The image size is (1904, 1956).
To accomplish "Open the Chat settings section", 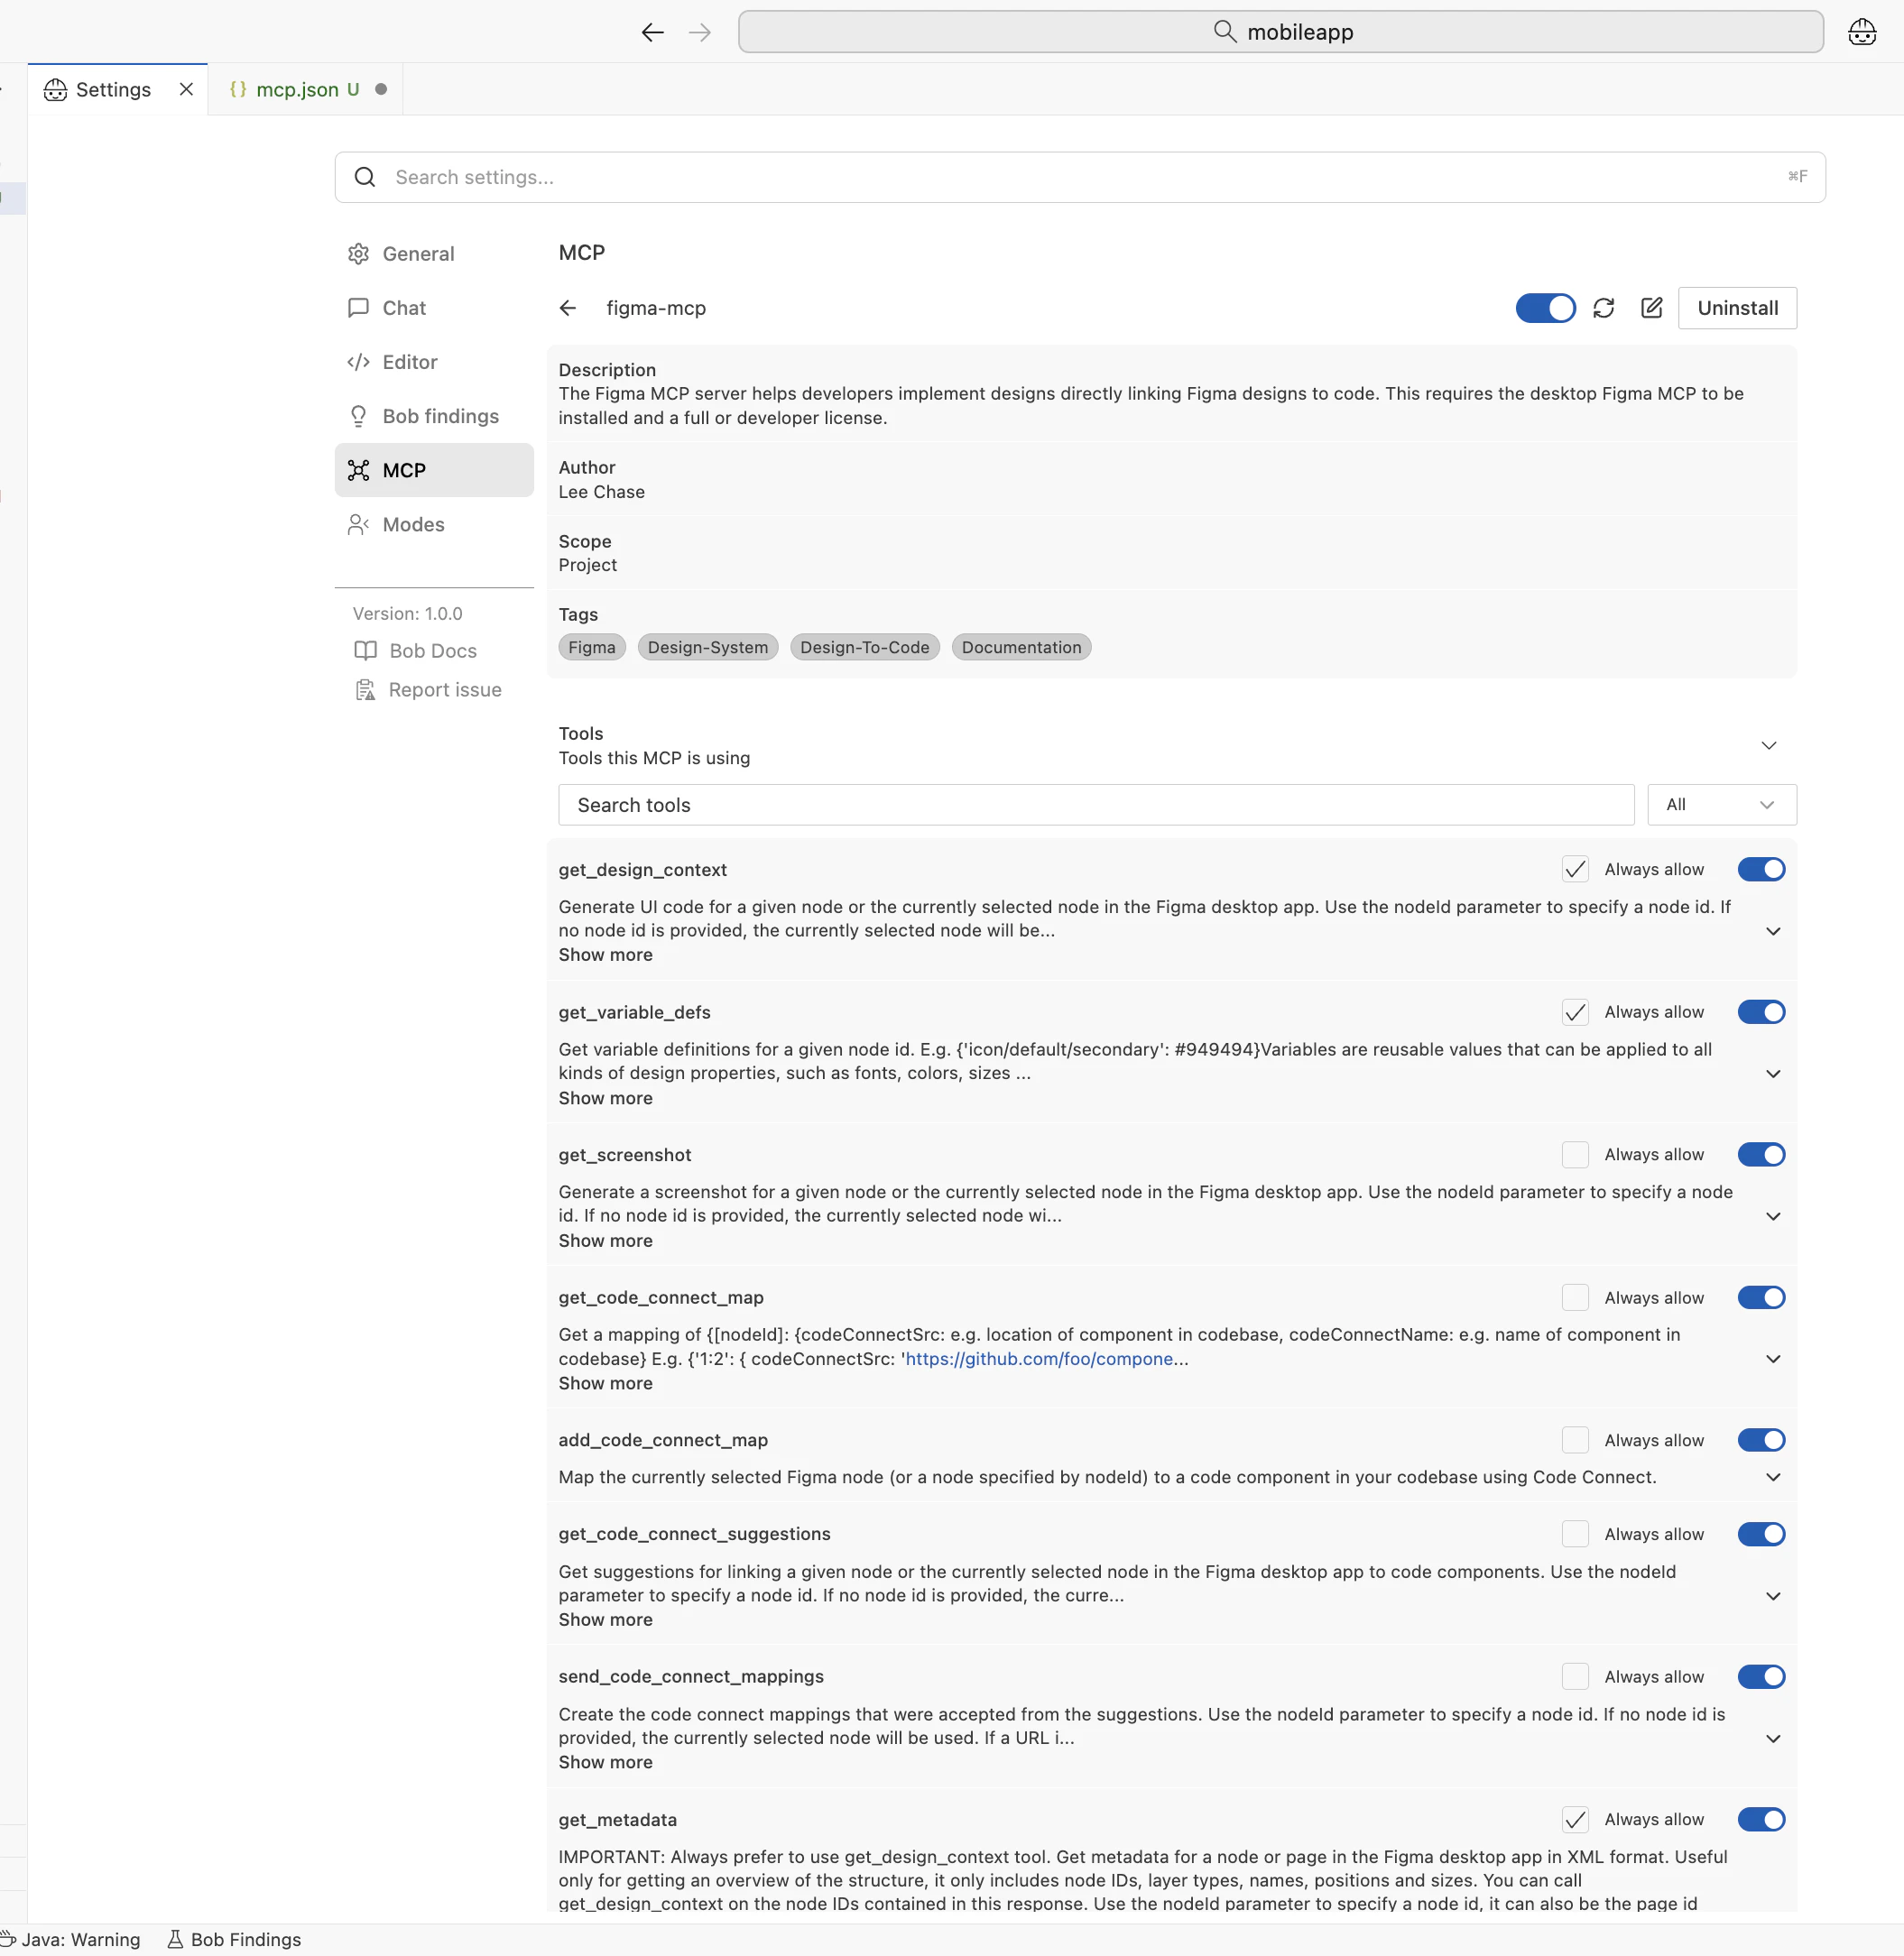I will click(404, 307).
